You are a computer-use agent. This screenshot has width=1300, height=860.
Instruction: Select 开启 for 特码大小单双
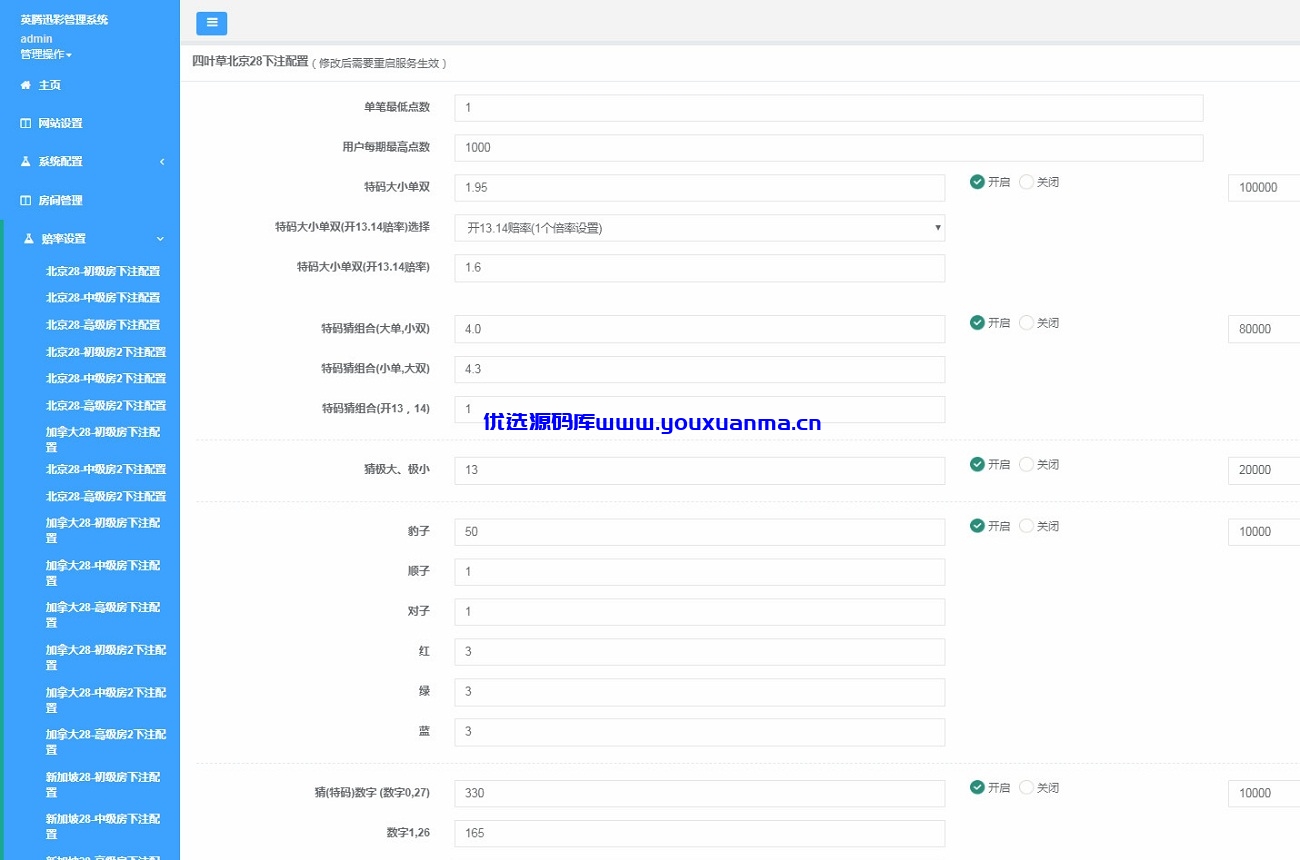click(977, 182)
